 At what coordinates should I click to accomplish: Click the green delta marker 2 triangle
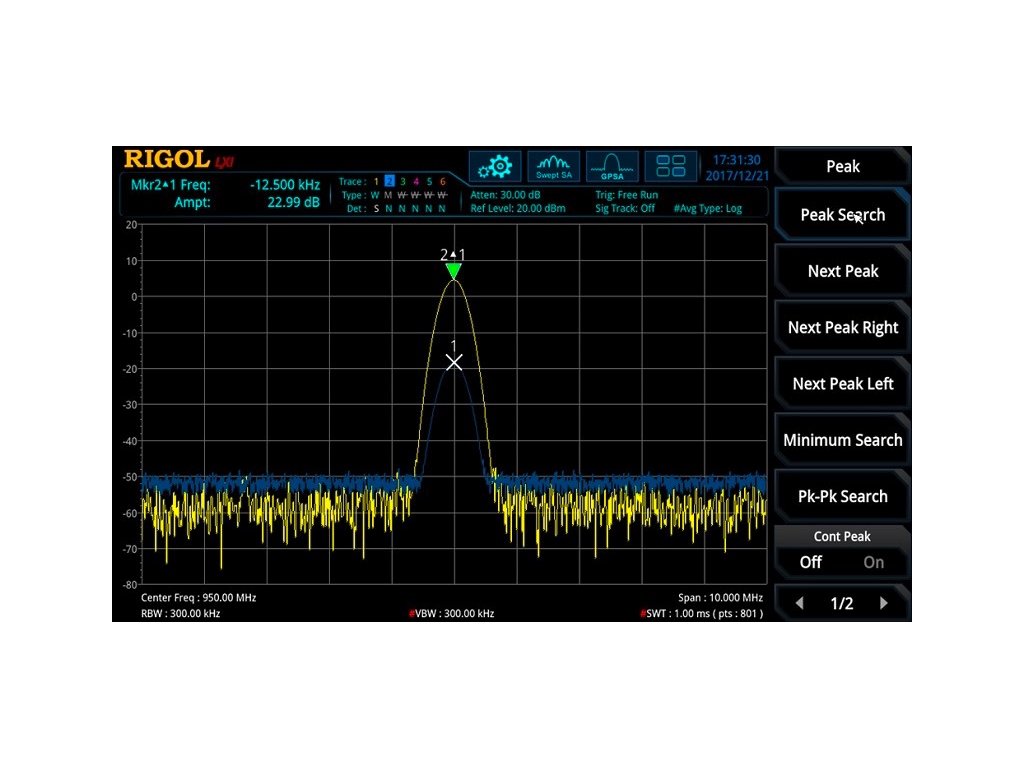[454, 271]
